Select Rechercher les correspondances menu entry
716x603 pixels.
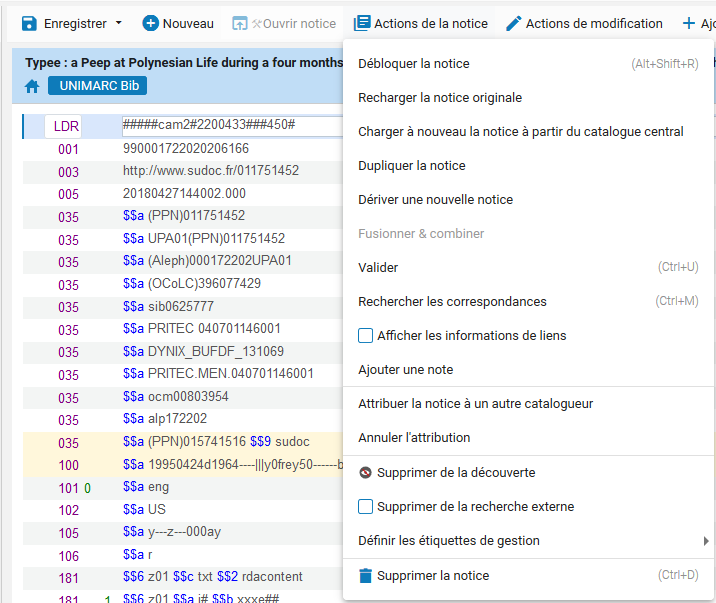click(x=452, y=302)
